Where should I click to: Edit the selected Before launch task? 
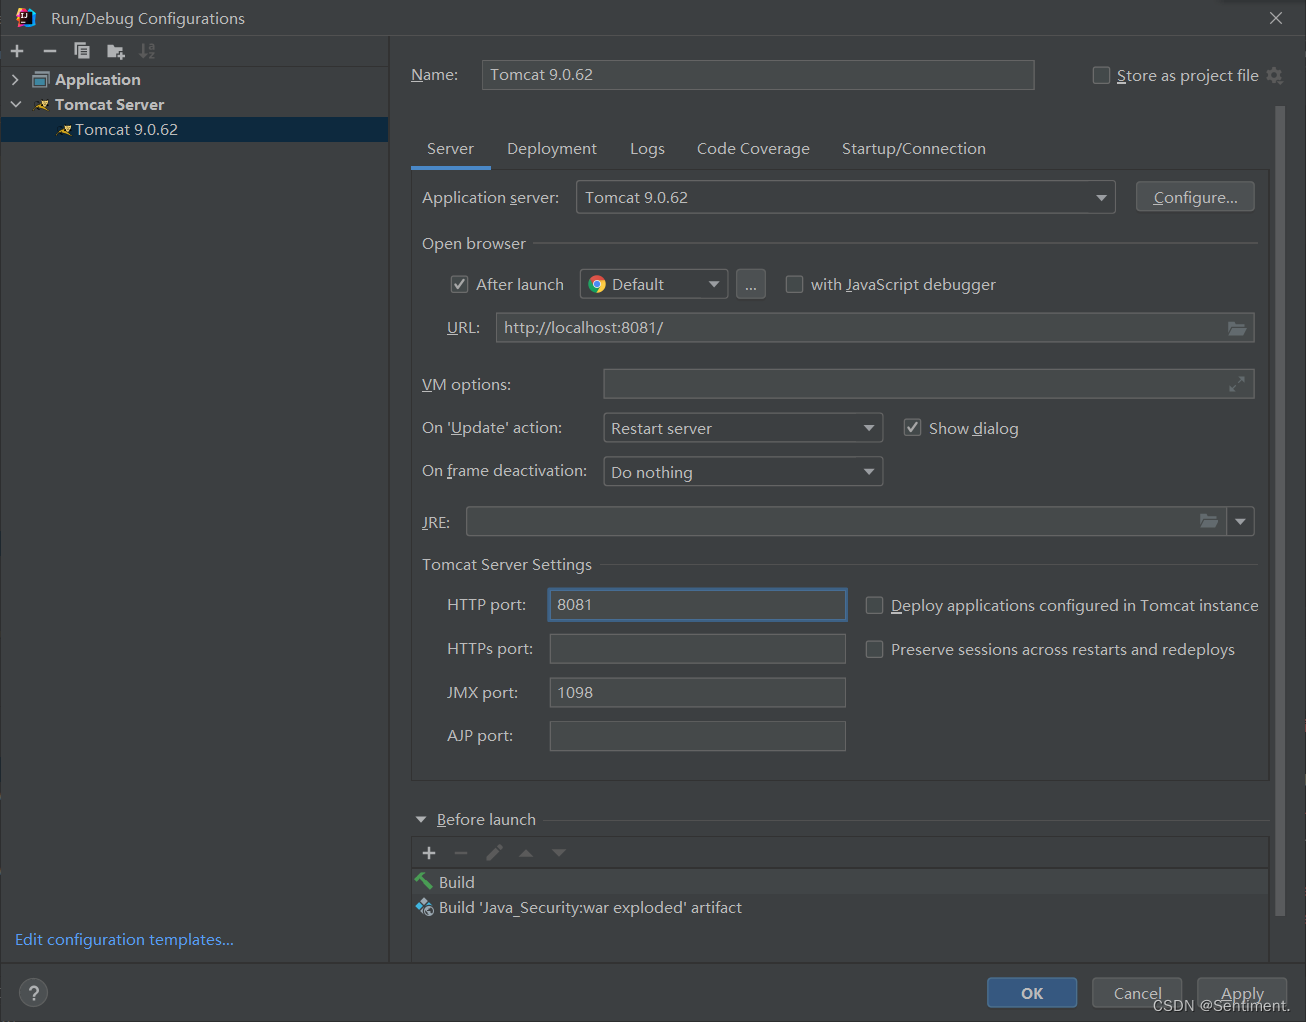point(494,853)
